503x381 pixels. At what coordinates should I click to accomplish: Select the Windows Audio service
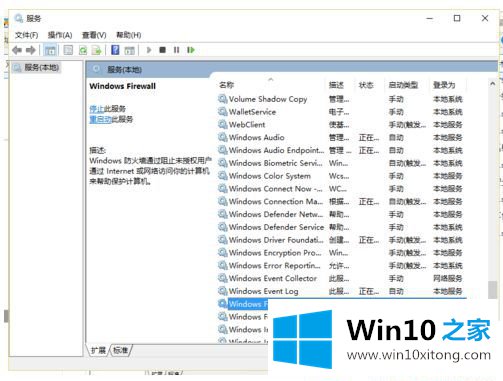pos(342,137)
